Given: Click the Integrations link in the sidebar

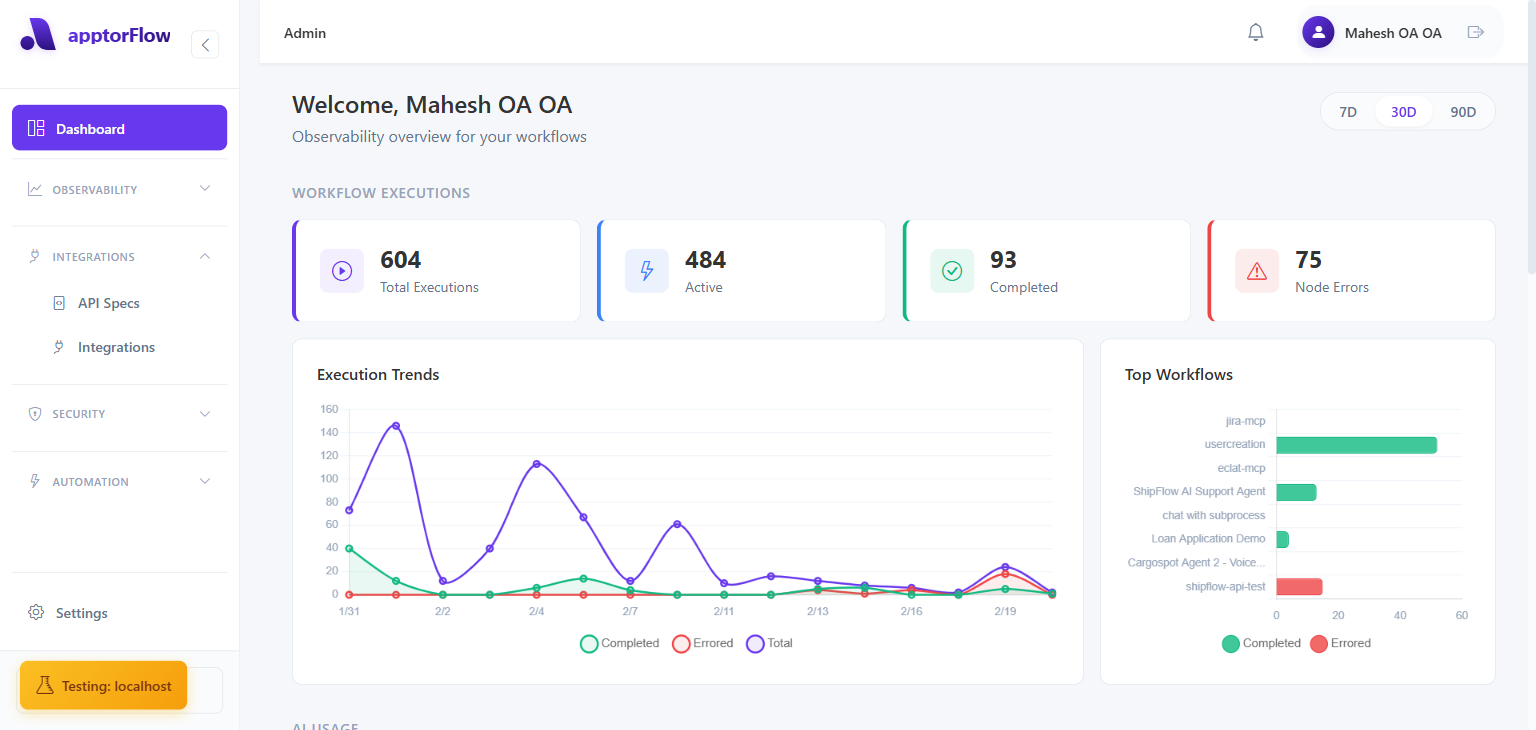Looking at the screenshot, I should pos(116,346).
